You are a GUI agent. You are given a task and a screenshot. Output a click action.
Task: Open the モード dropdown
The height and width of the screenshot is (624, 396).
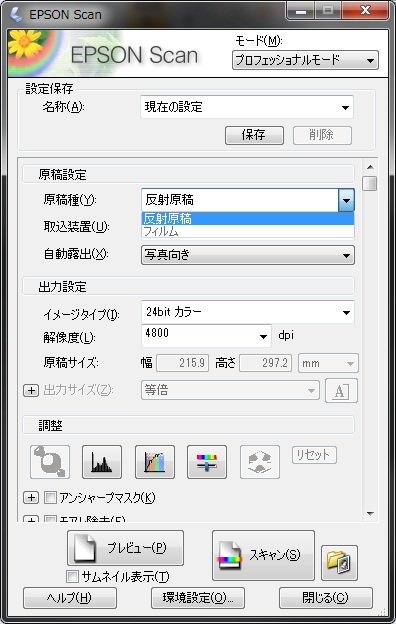click(305, 60)
